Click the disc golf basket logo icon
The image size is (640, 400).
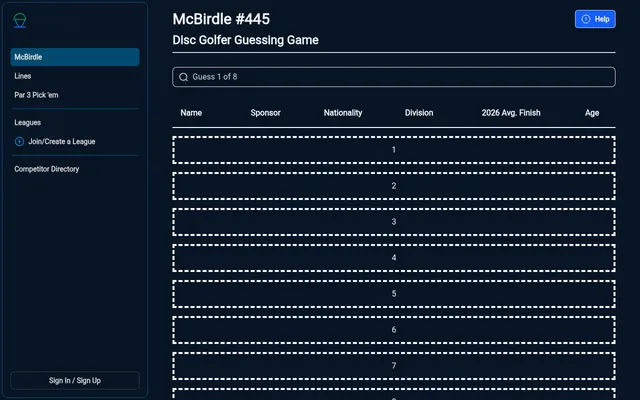20,20
